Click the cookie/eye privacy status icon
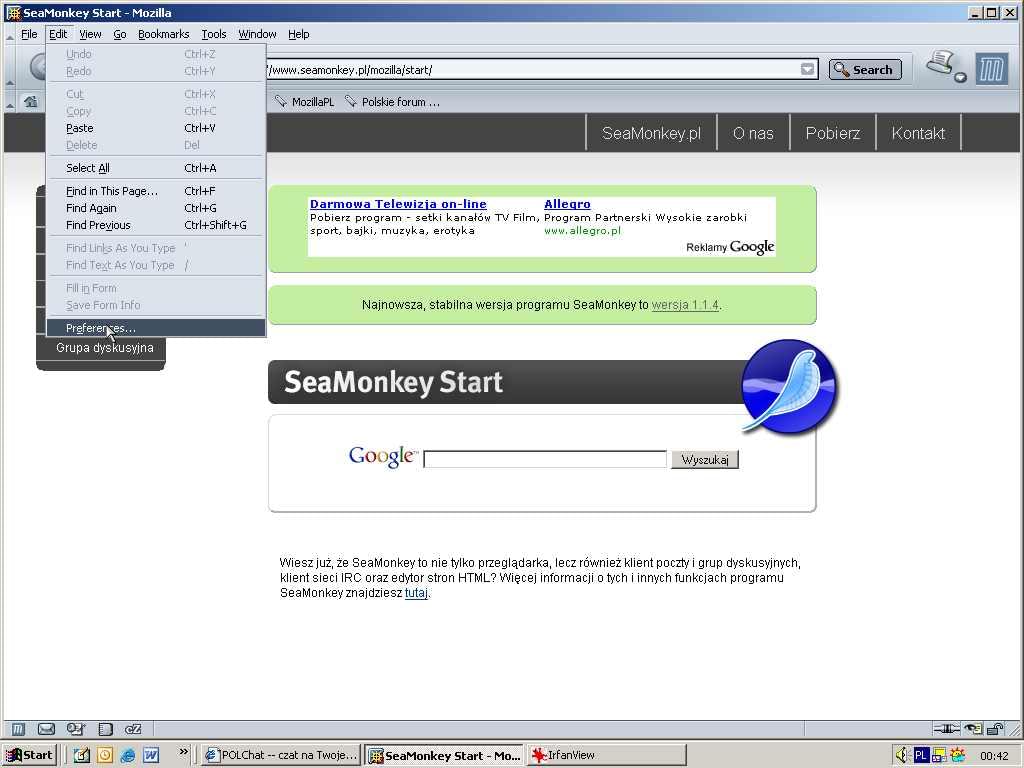The image size is (1024, 768). pyautogui.click(x=974, y=729)
